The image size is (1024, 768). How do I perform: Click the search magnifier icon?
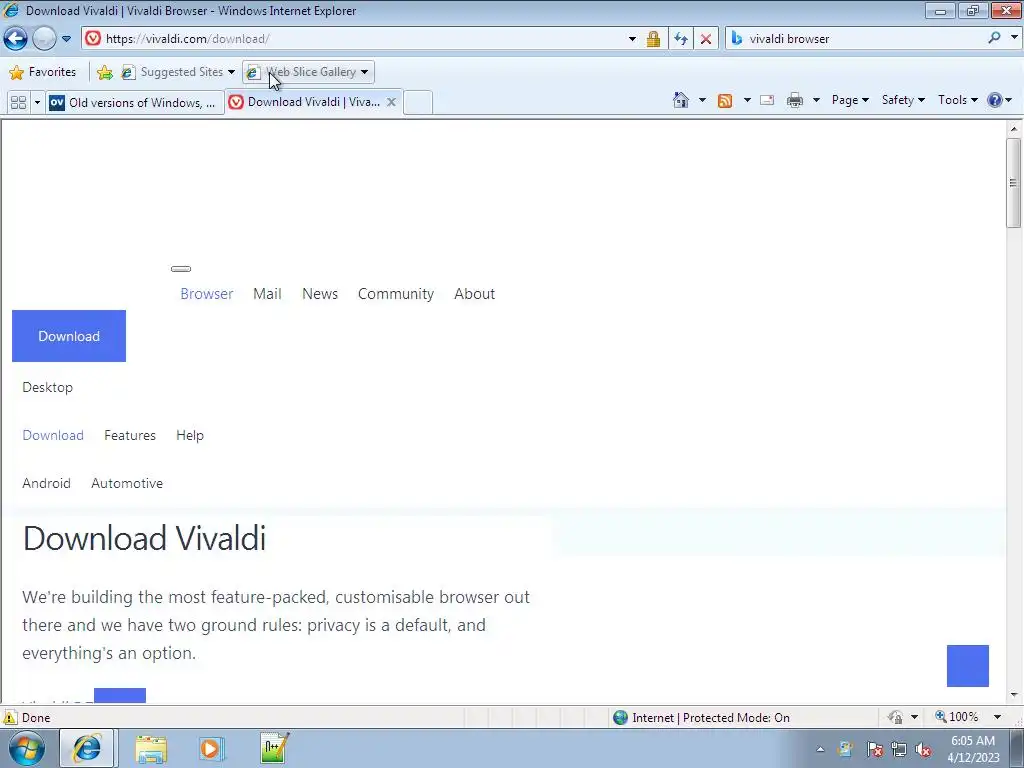tap(994, 38)
